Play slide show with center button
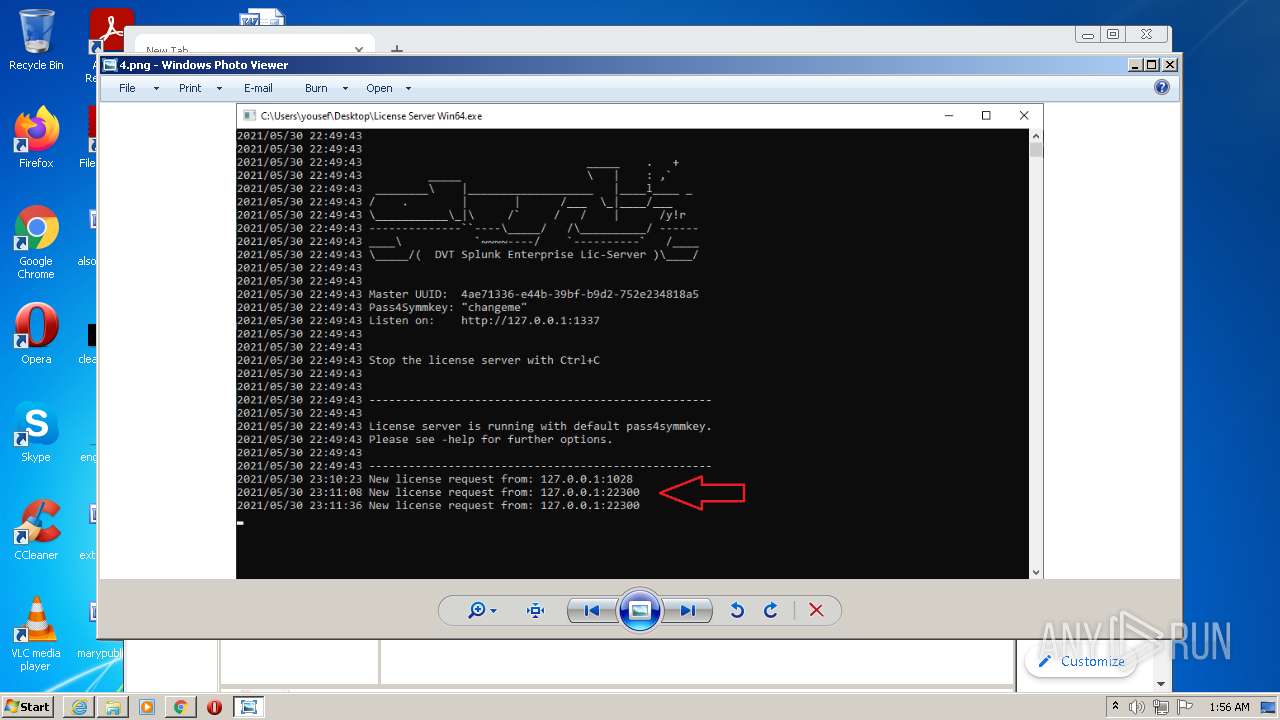This screenshot has width=1280, height=720. [640, 610]
